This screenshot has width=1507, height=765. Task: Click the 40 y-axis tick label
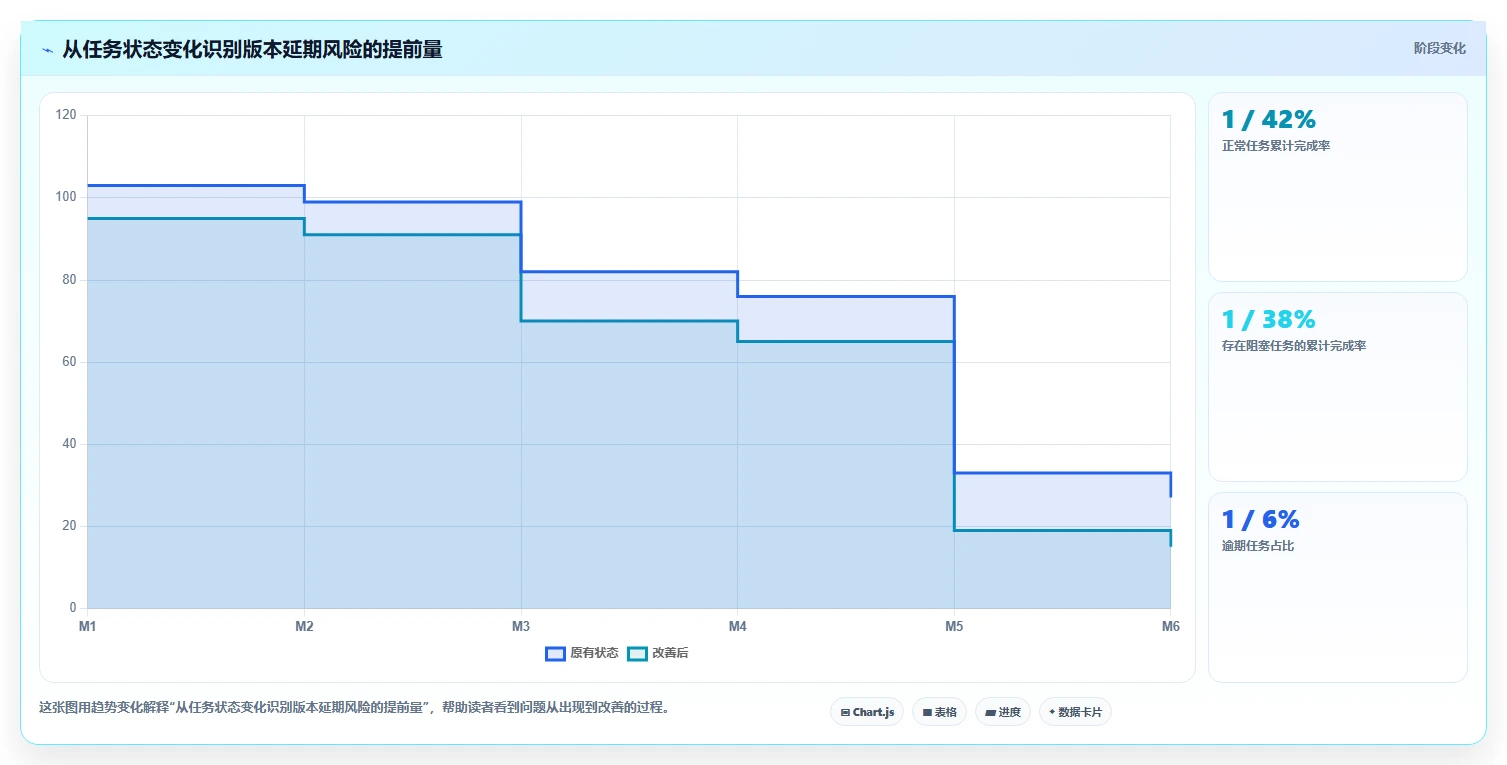[x=69, y=444]
